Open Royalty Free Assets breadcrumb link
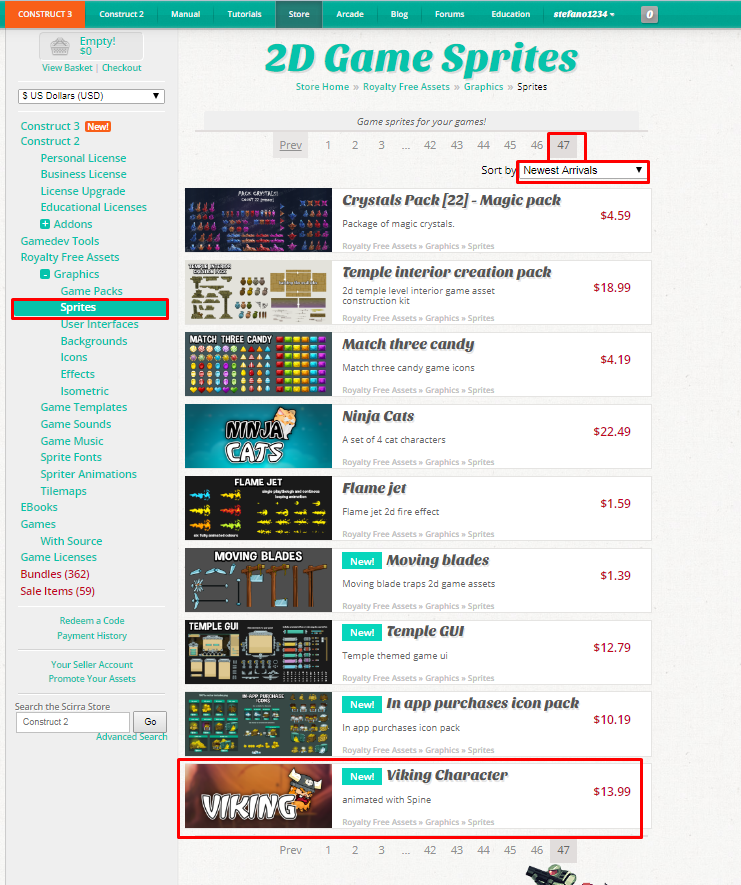741x885 pixels. [x=406, y=87]
